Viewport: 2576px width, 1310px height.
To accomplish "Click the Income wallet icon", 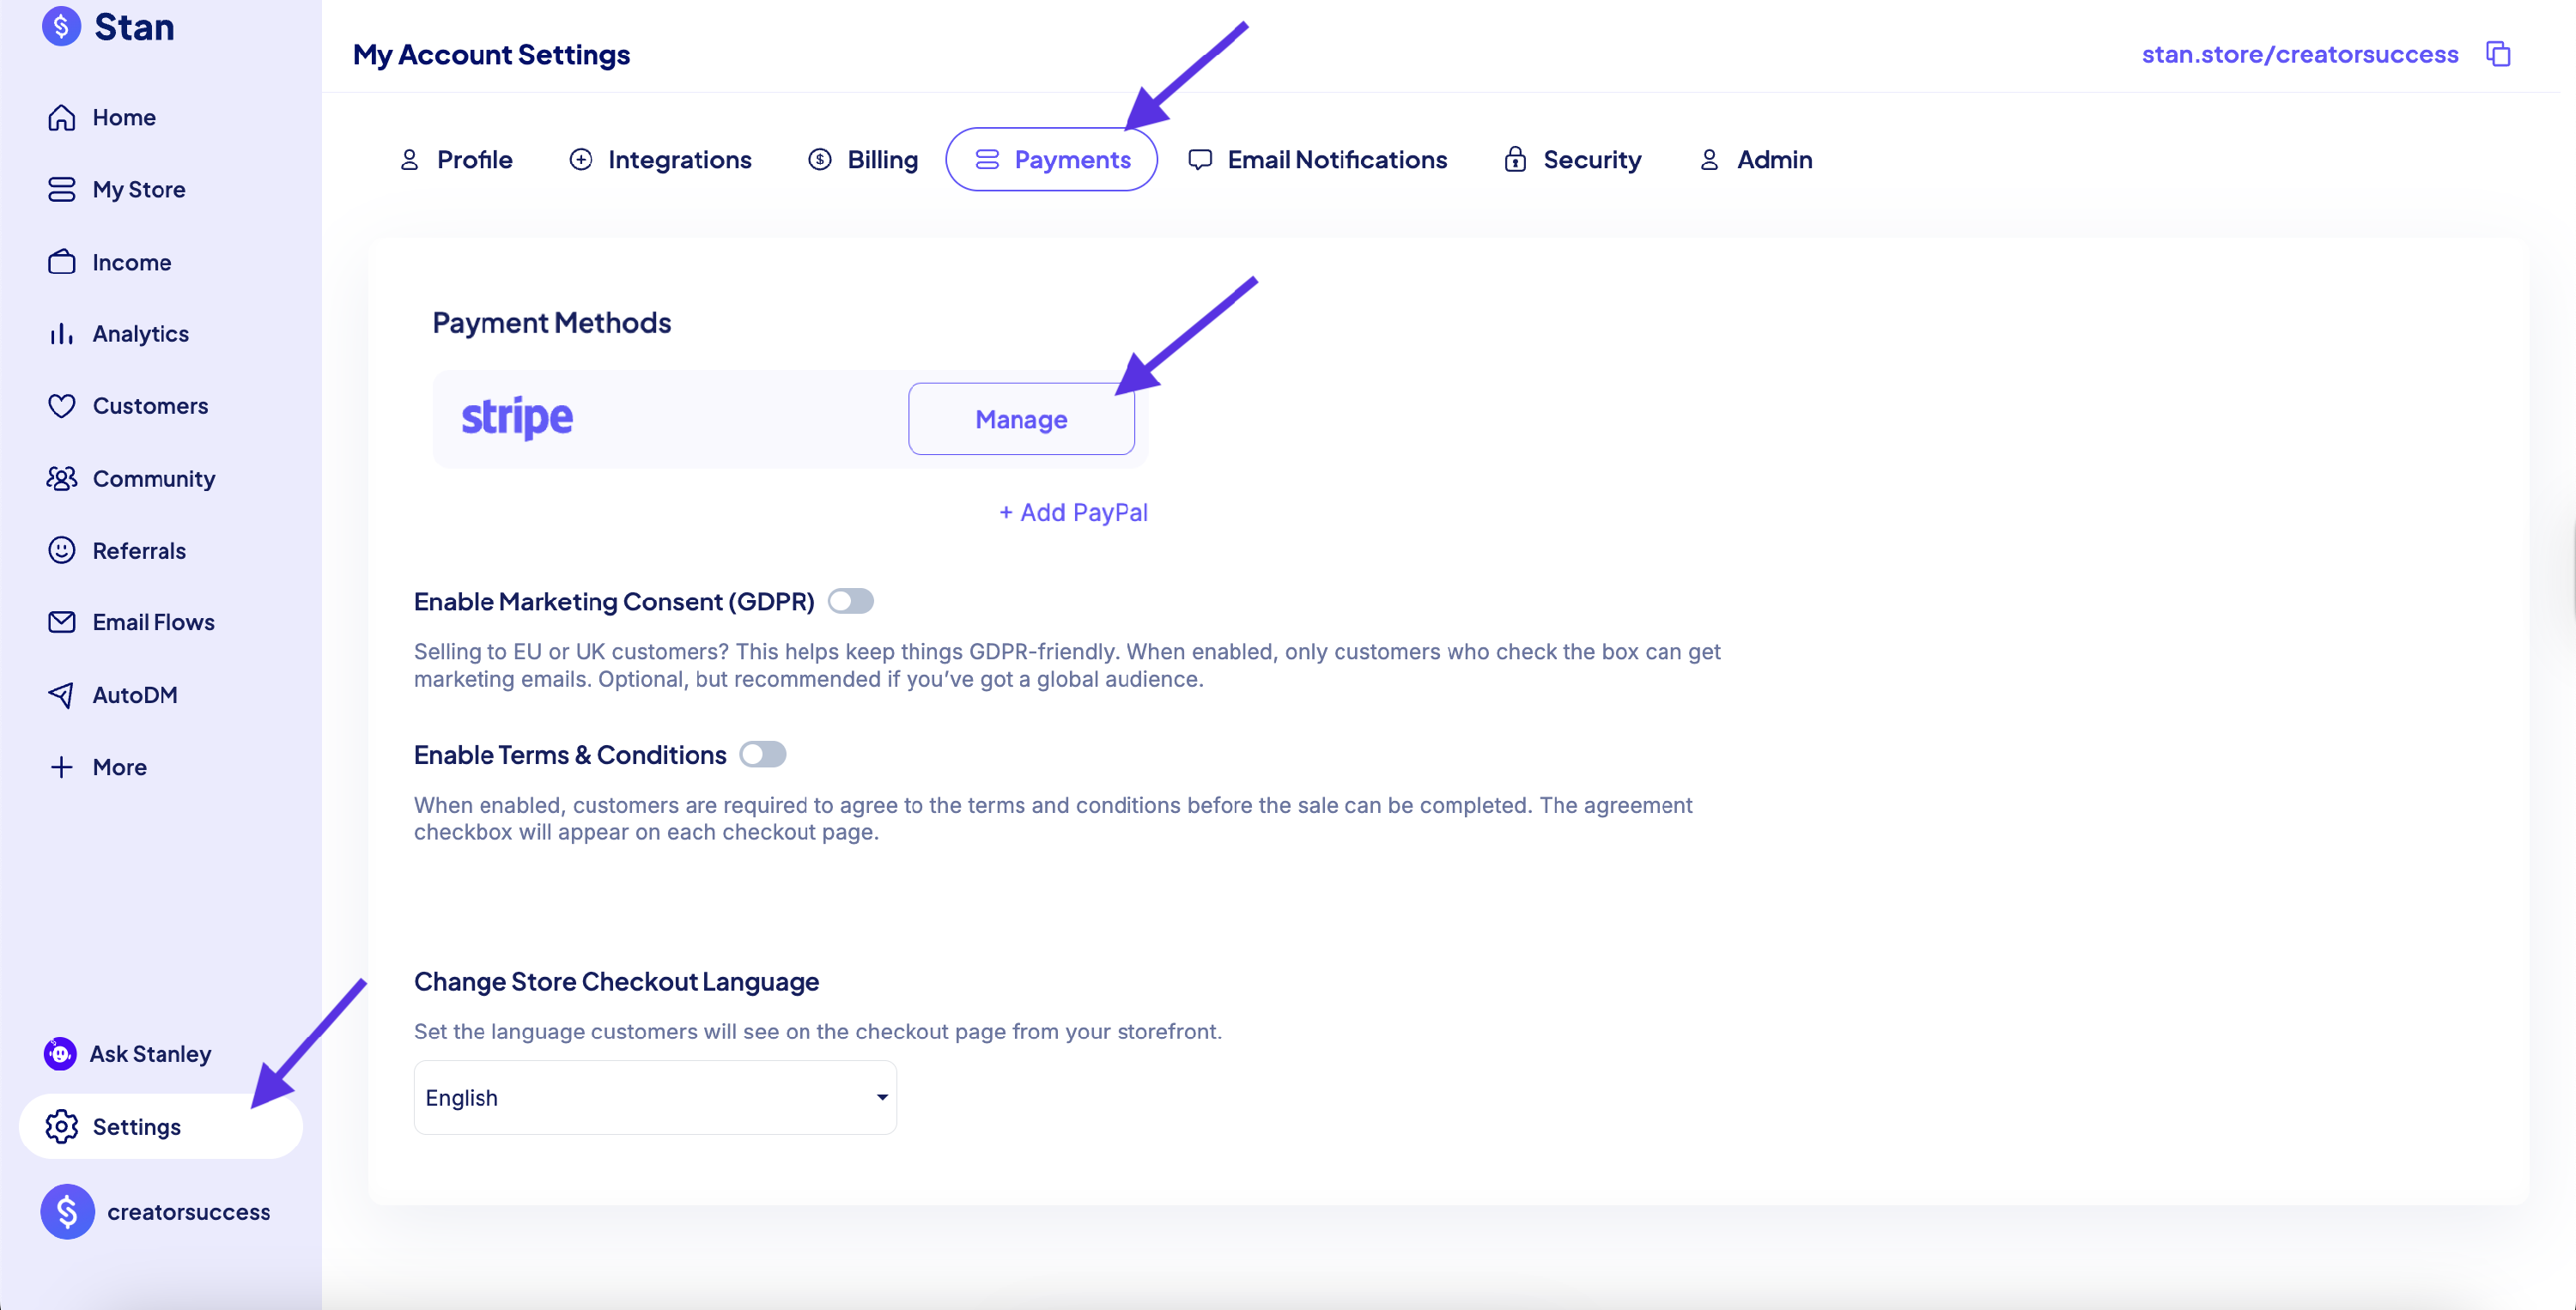I will tap(61, 262).
